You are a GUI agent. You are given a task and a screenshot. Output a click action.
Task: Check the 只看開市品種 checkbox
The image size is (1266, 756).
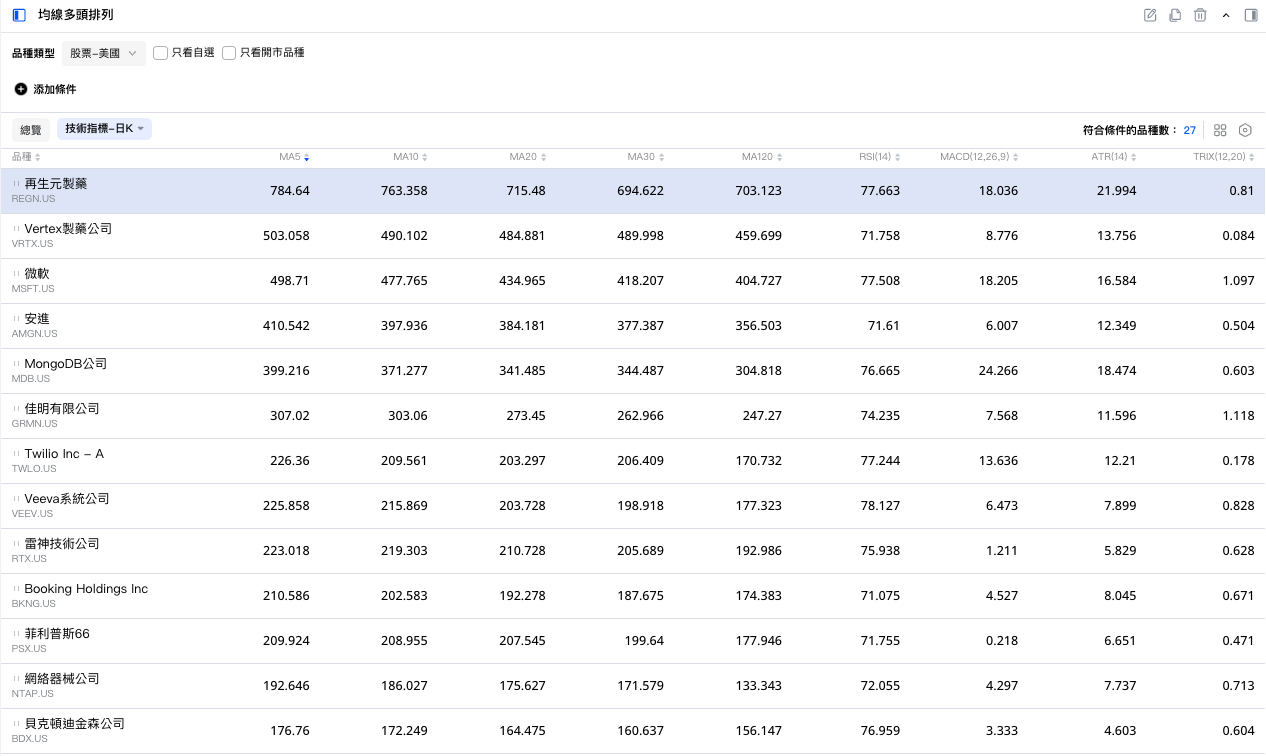(229, 53)
